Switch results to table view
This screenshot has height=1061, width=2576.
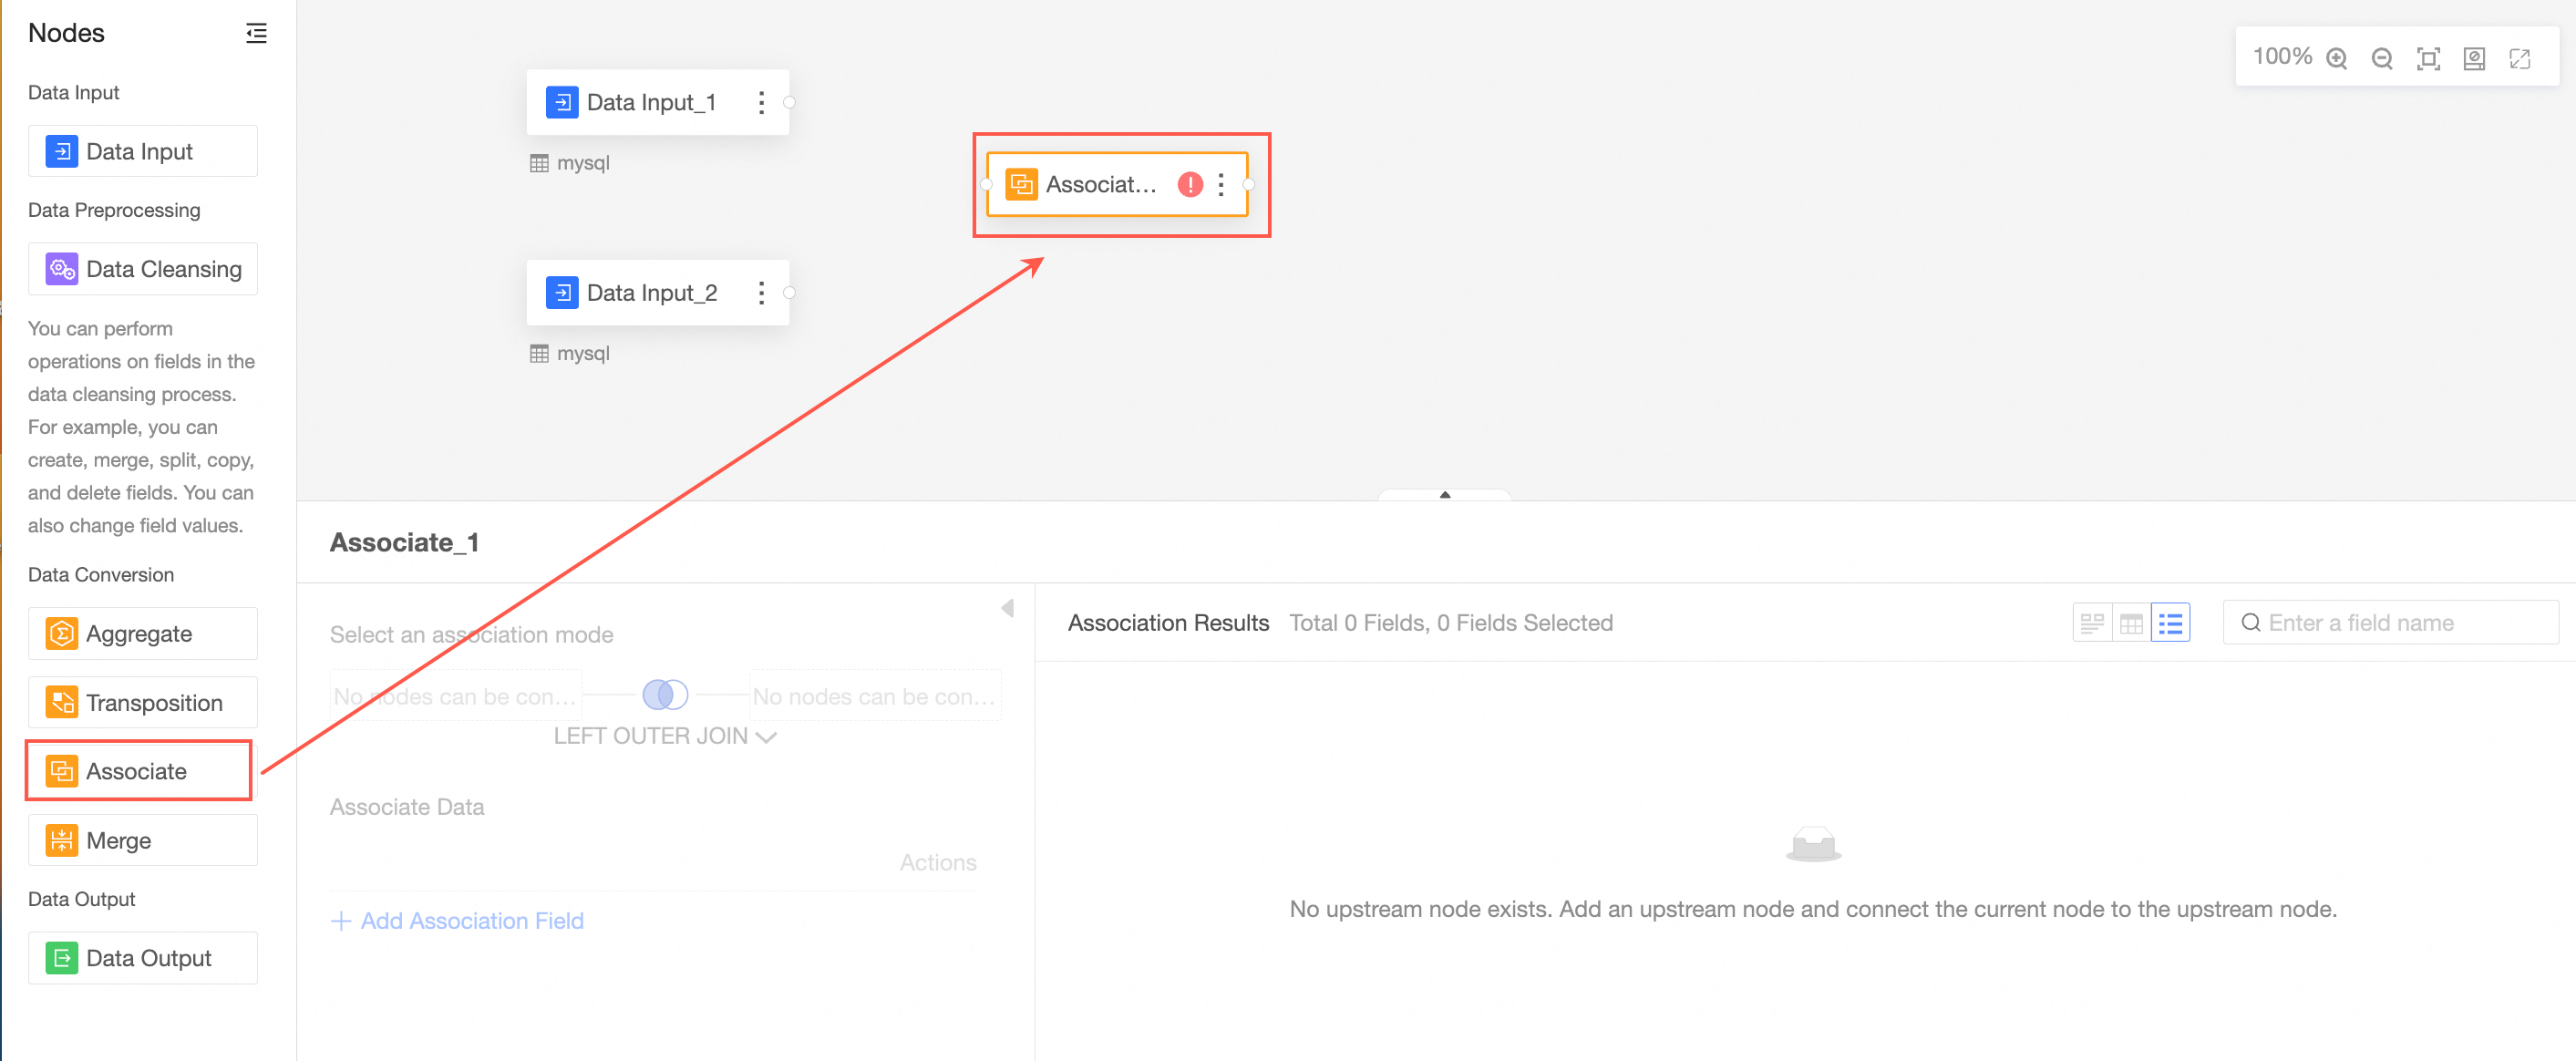tap(2131, 623)
